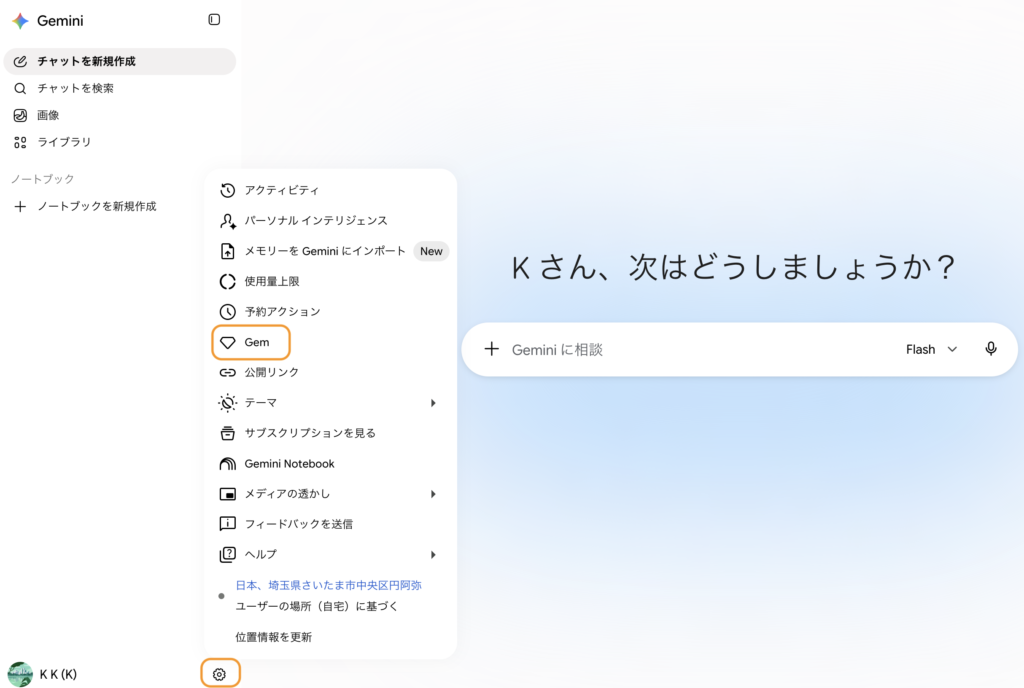Click the memory import file icon
Image resolution: width=1024 pixels, height=688 pixels.
coord(227,251)
